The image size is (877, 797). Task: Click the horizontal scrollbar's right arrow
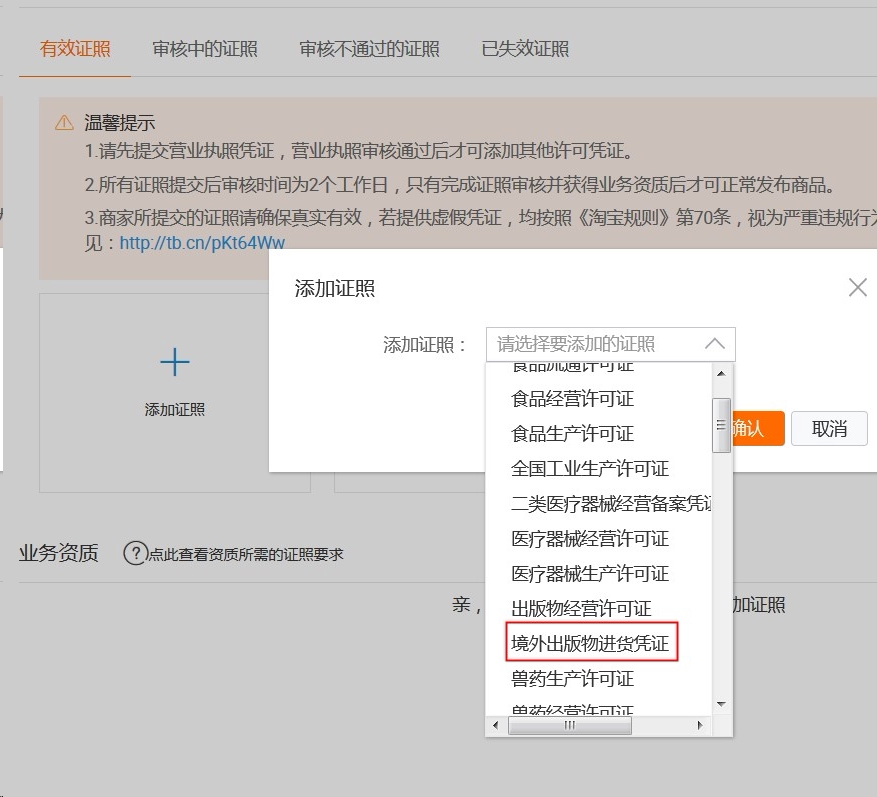[x=699, y=726]
